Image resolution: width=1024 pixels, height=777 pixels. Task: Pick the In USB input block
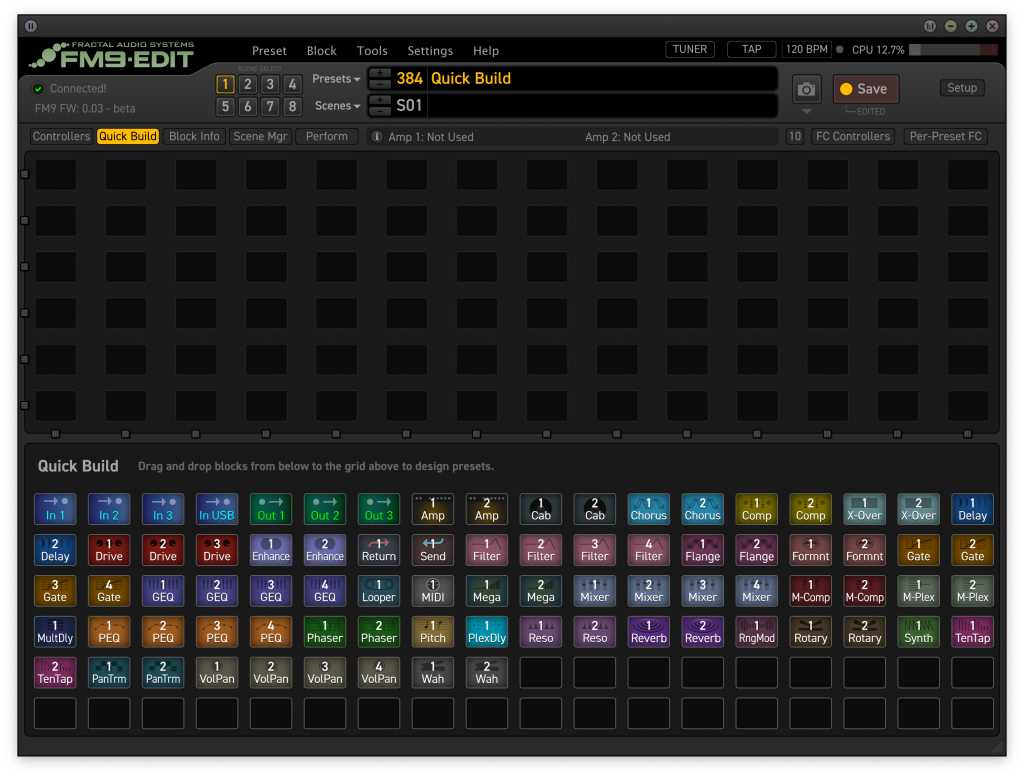pyautogui.click(x=217, y=509)
